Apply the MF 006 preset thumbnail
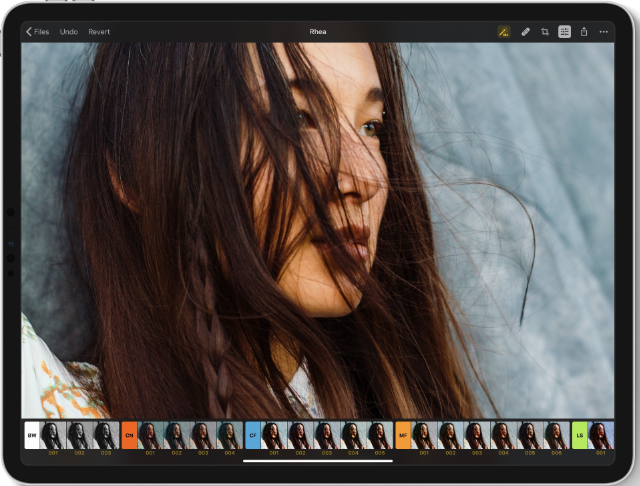The image size is (640, 486). pos(556,435)
